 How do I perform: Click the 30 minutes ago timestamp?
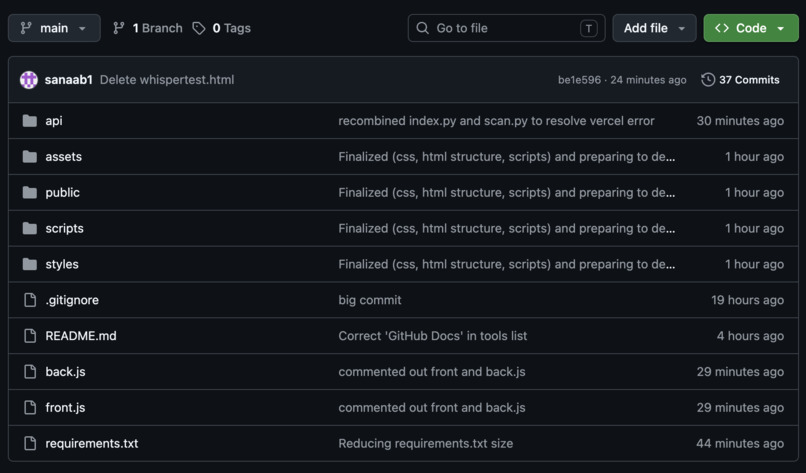pos(740,121)
